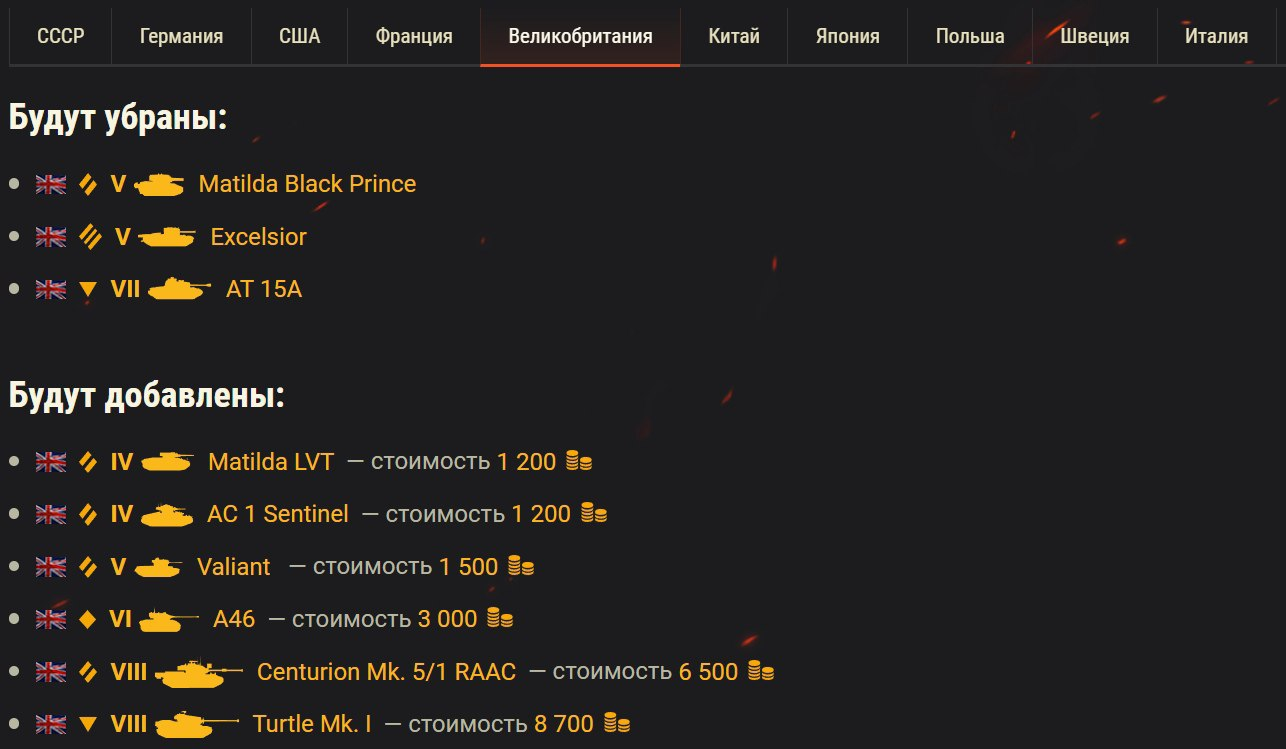Open the AC 1 Sentinel tank link

coord(278,514)
